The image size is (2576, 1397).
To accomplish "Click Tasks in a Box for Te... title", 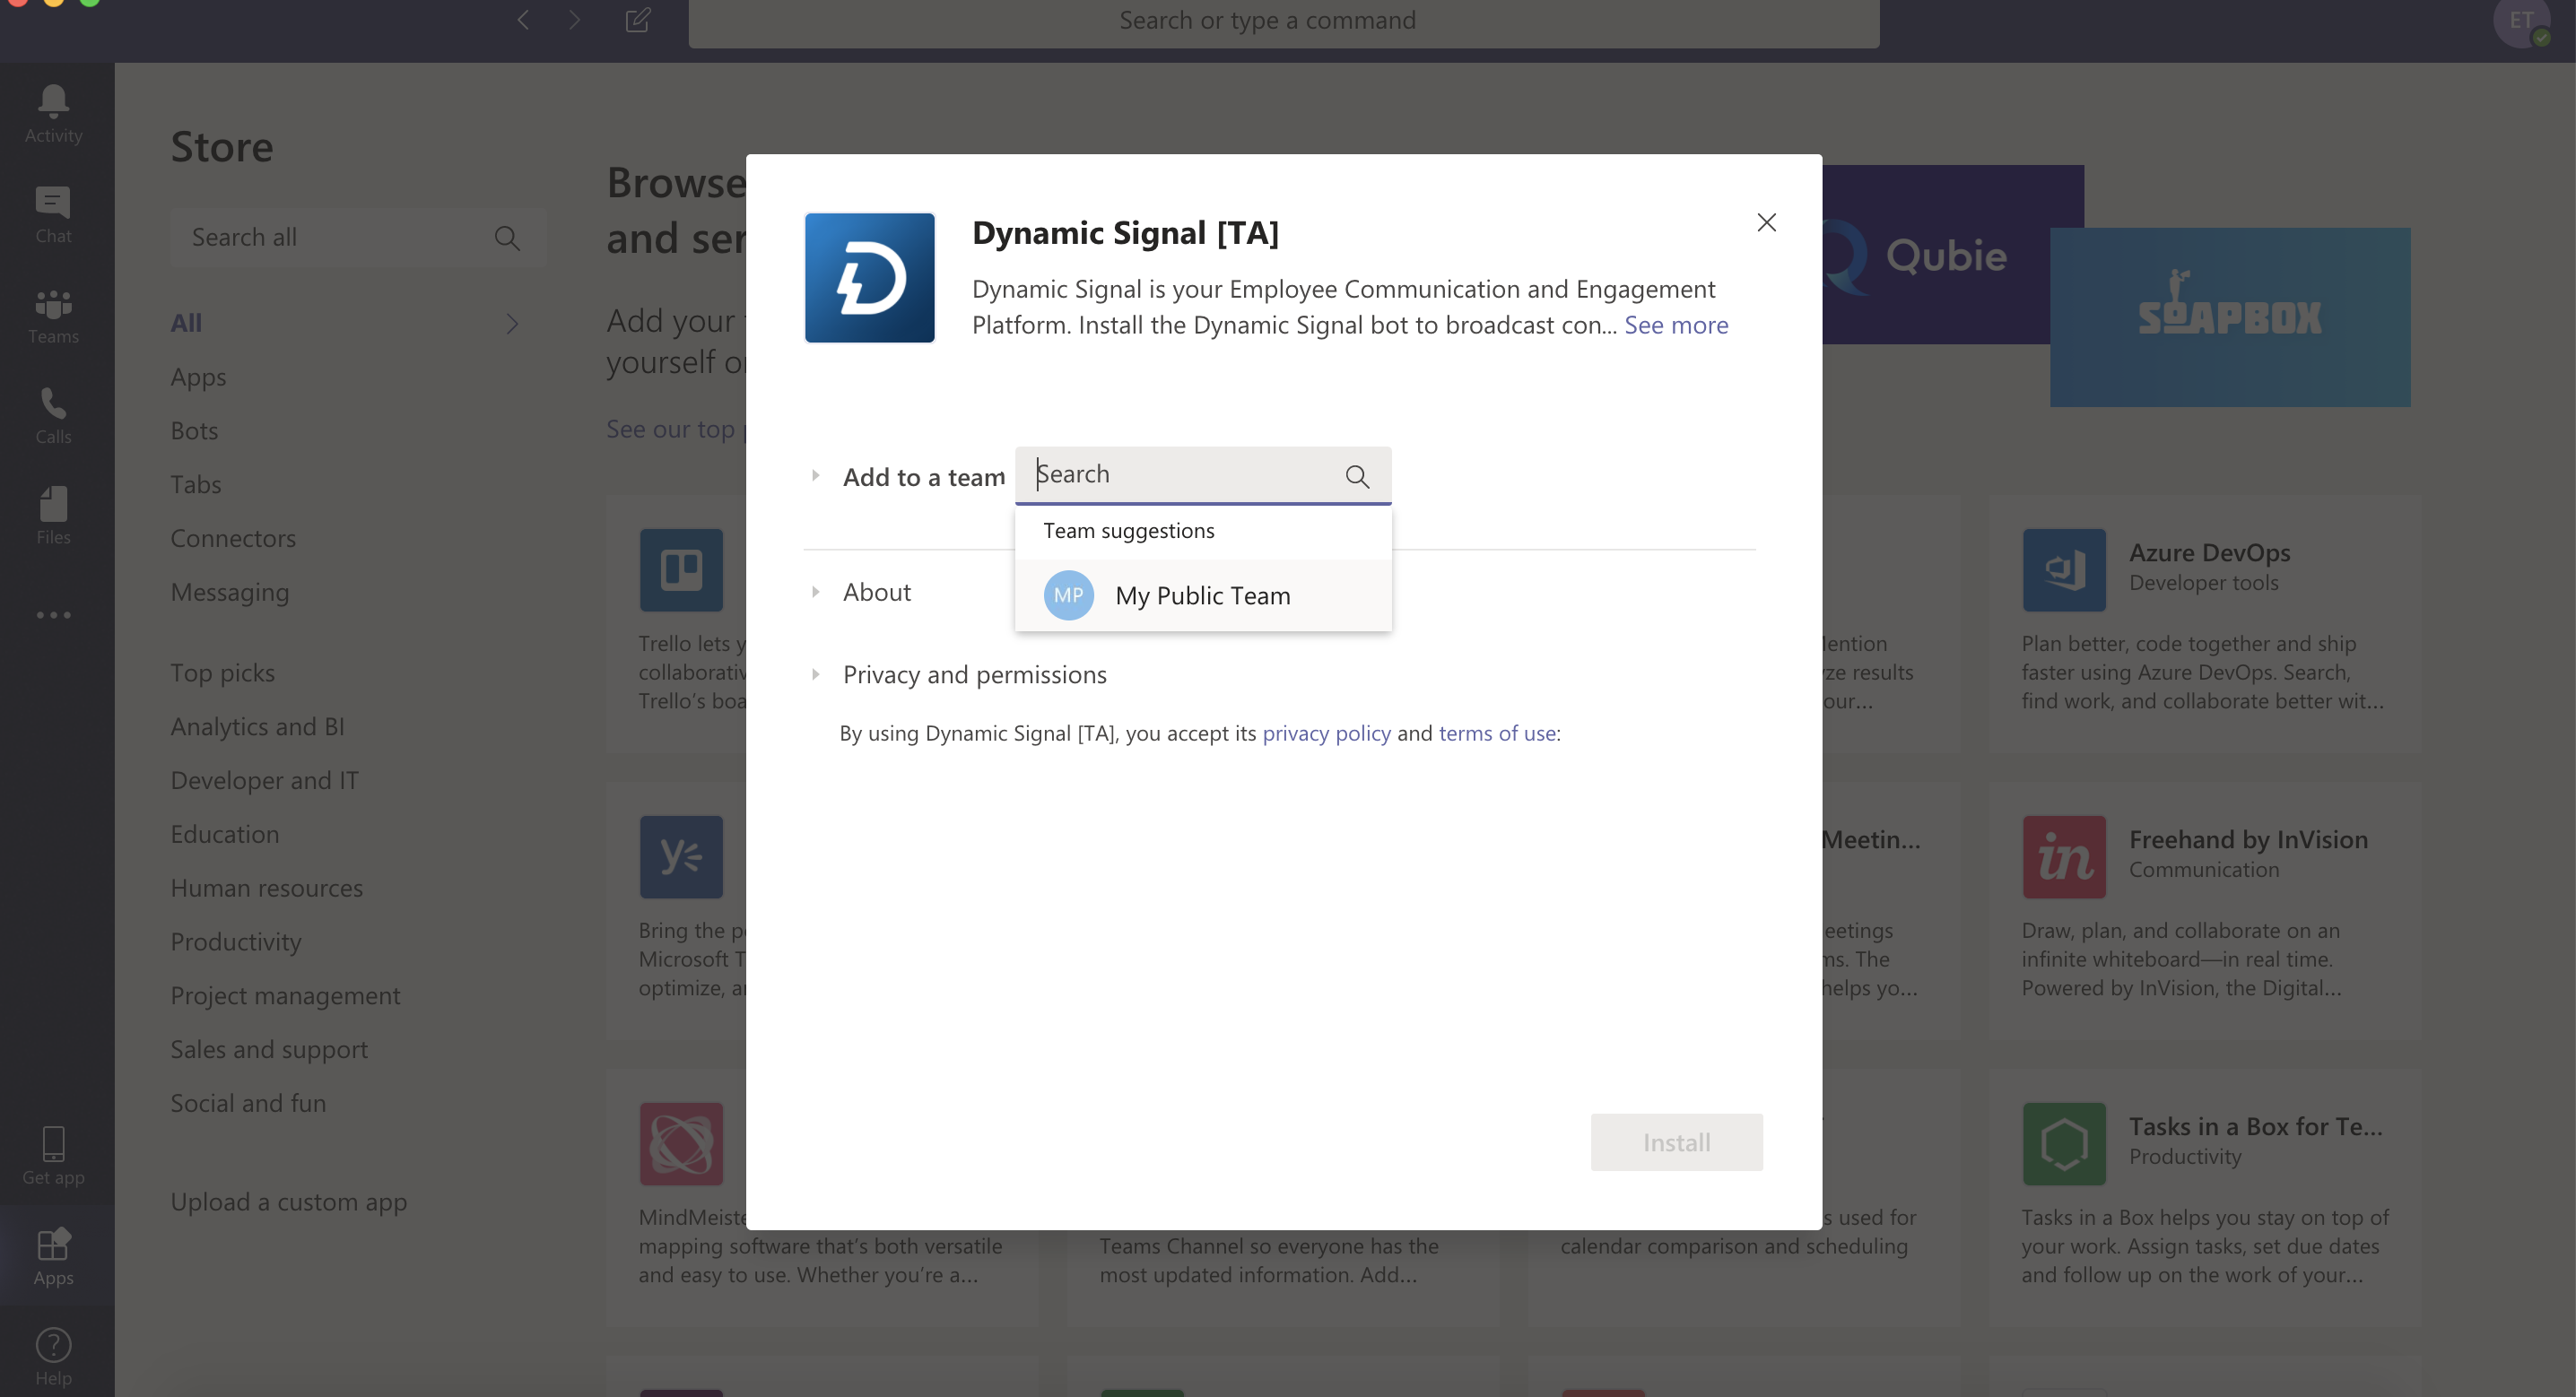I will click(2256, 1127).
